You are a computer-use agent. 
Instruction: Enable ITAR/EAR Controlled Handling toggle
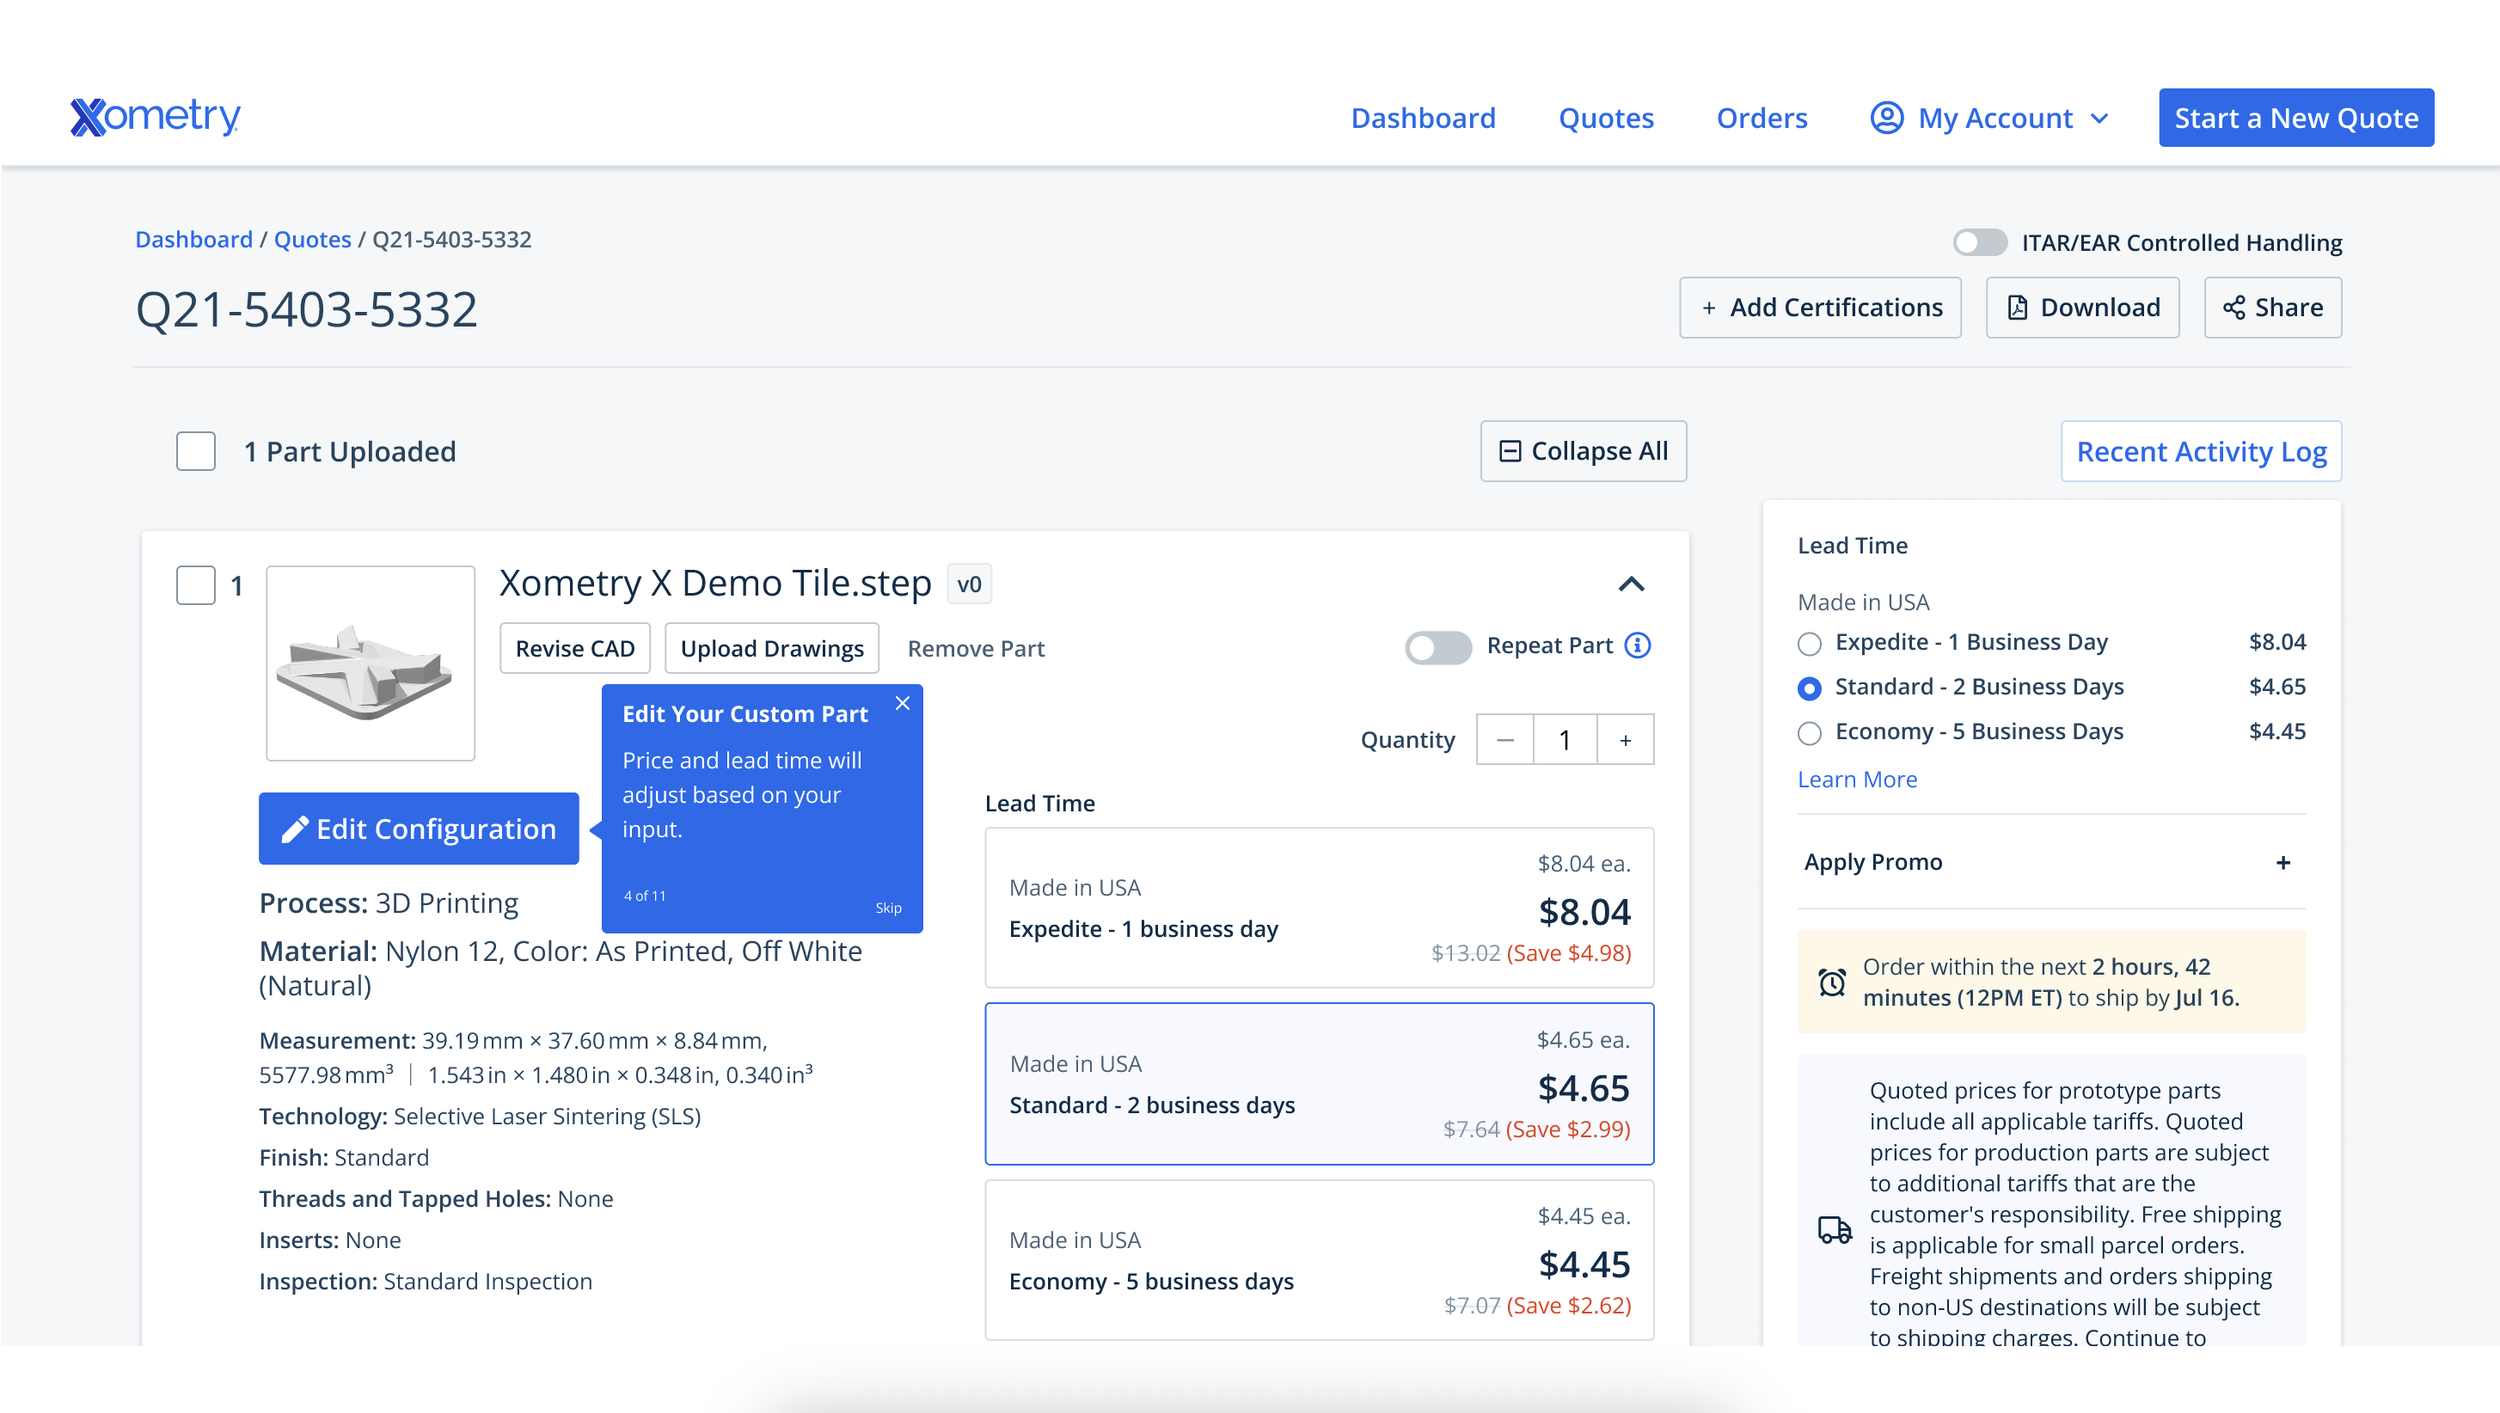pyautogui.click(x=1979, y=243)
